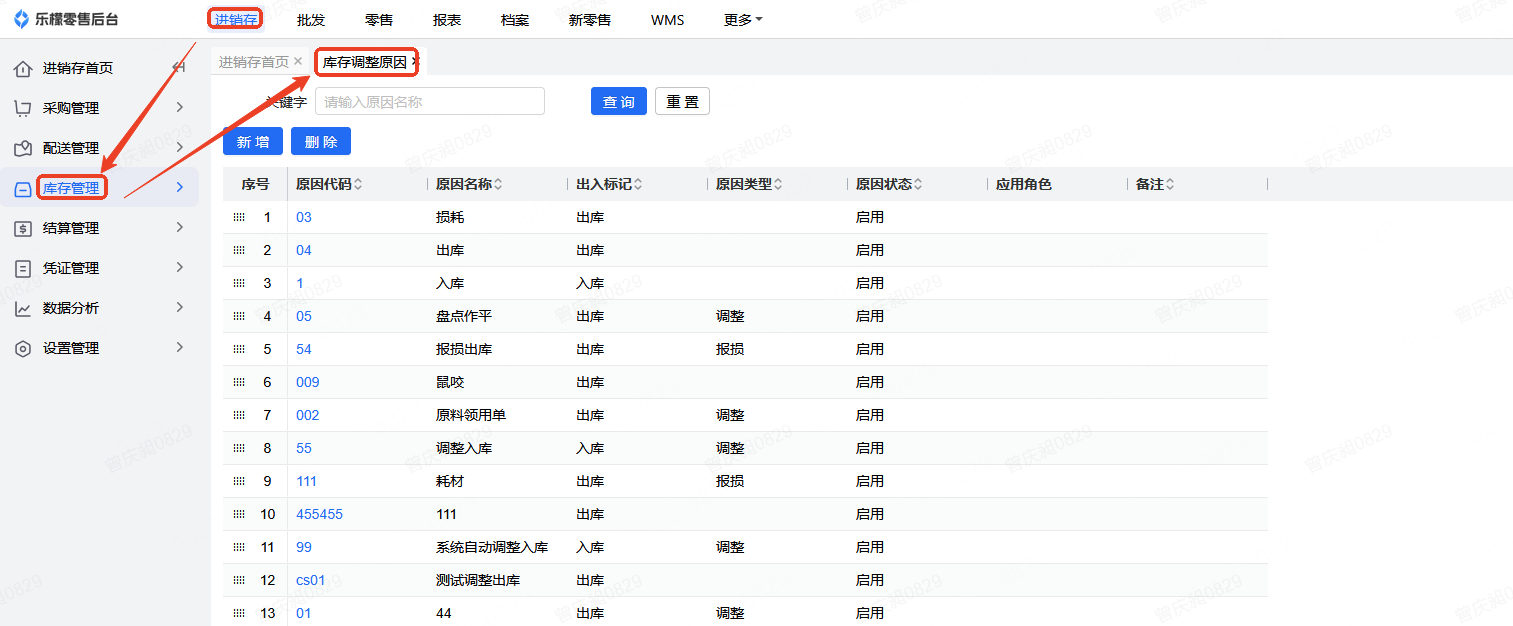1513x626 pixels.
Task: Click the 凭证管理 document icon
Action: pyautogui.click(x=23, y=268)
